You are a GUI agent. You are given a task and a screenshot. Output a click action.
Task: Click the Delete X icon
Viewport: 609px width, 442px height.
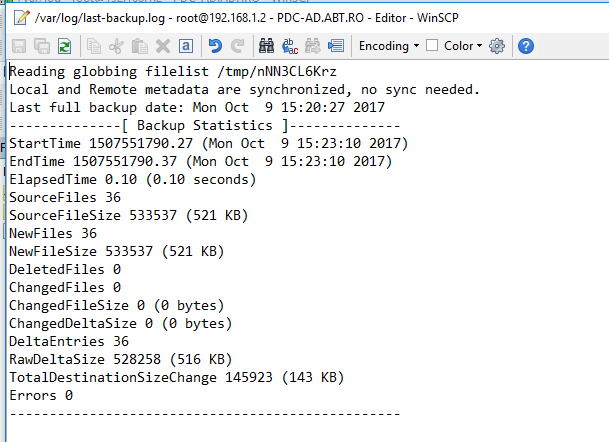point(163,46)
